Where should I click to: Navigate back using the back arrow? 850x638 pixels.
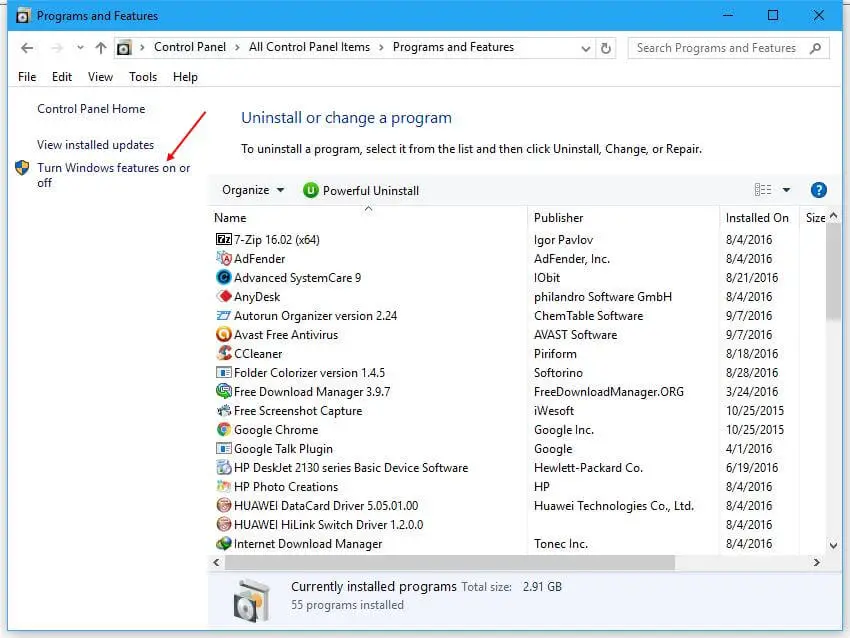coord(26,47)
